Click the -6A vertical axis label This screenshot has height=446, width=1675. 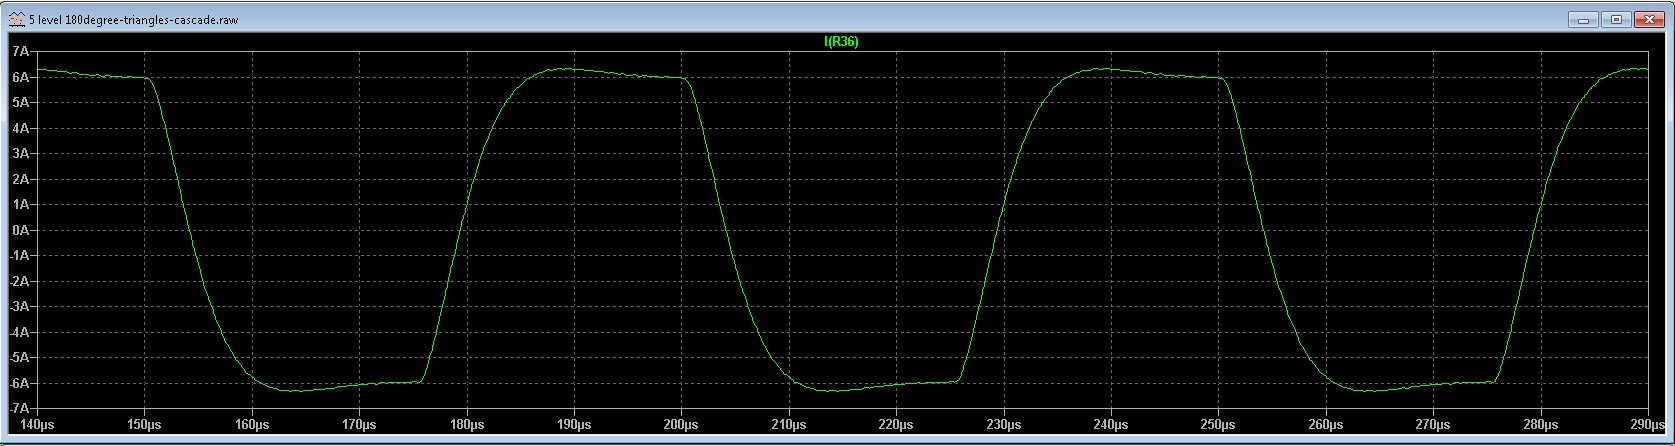pos(19,383)
